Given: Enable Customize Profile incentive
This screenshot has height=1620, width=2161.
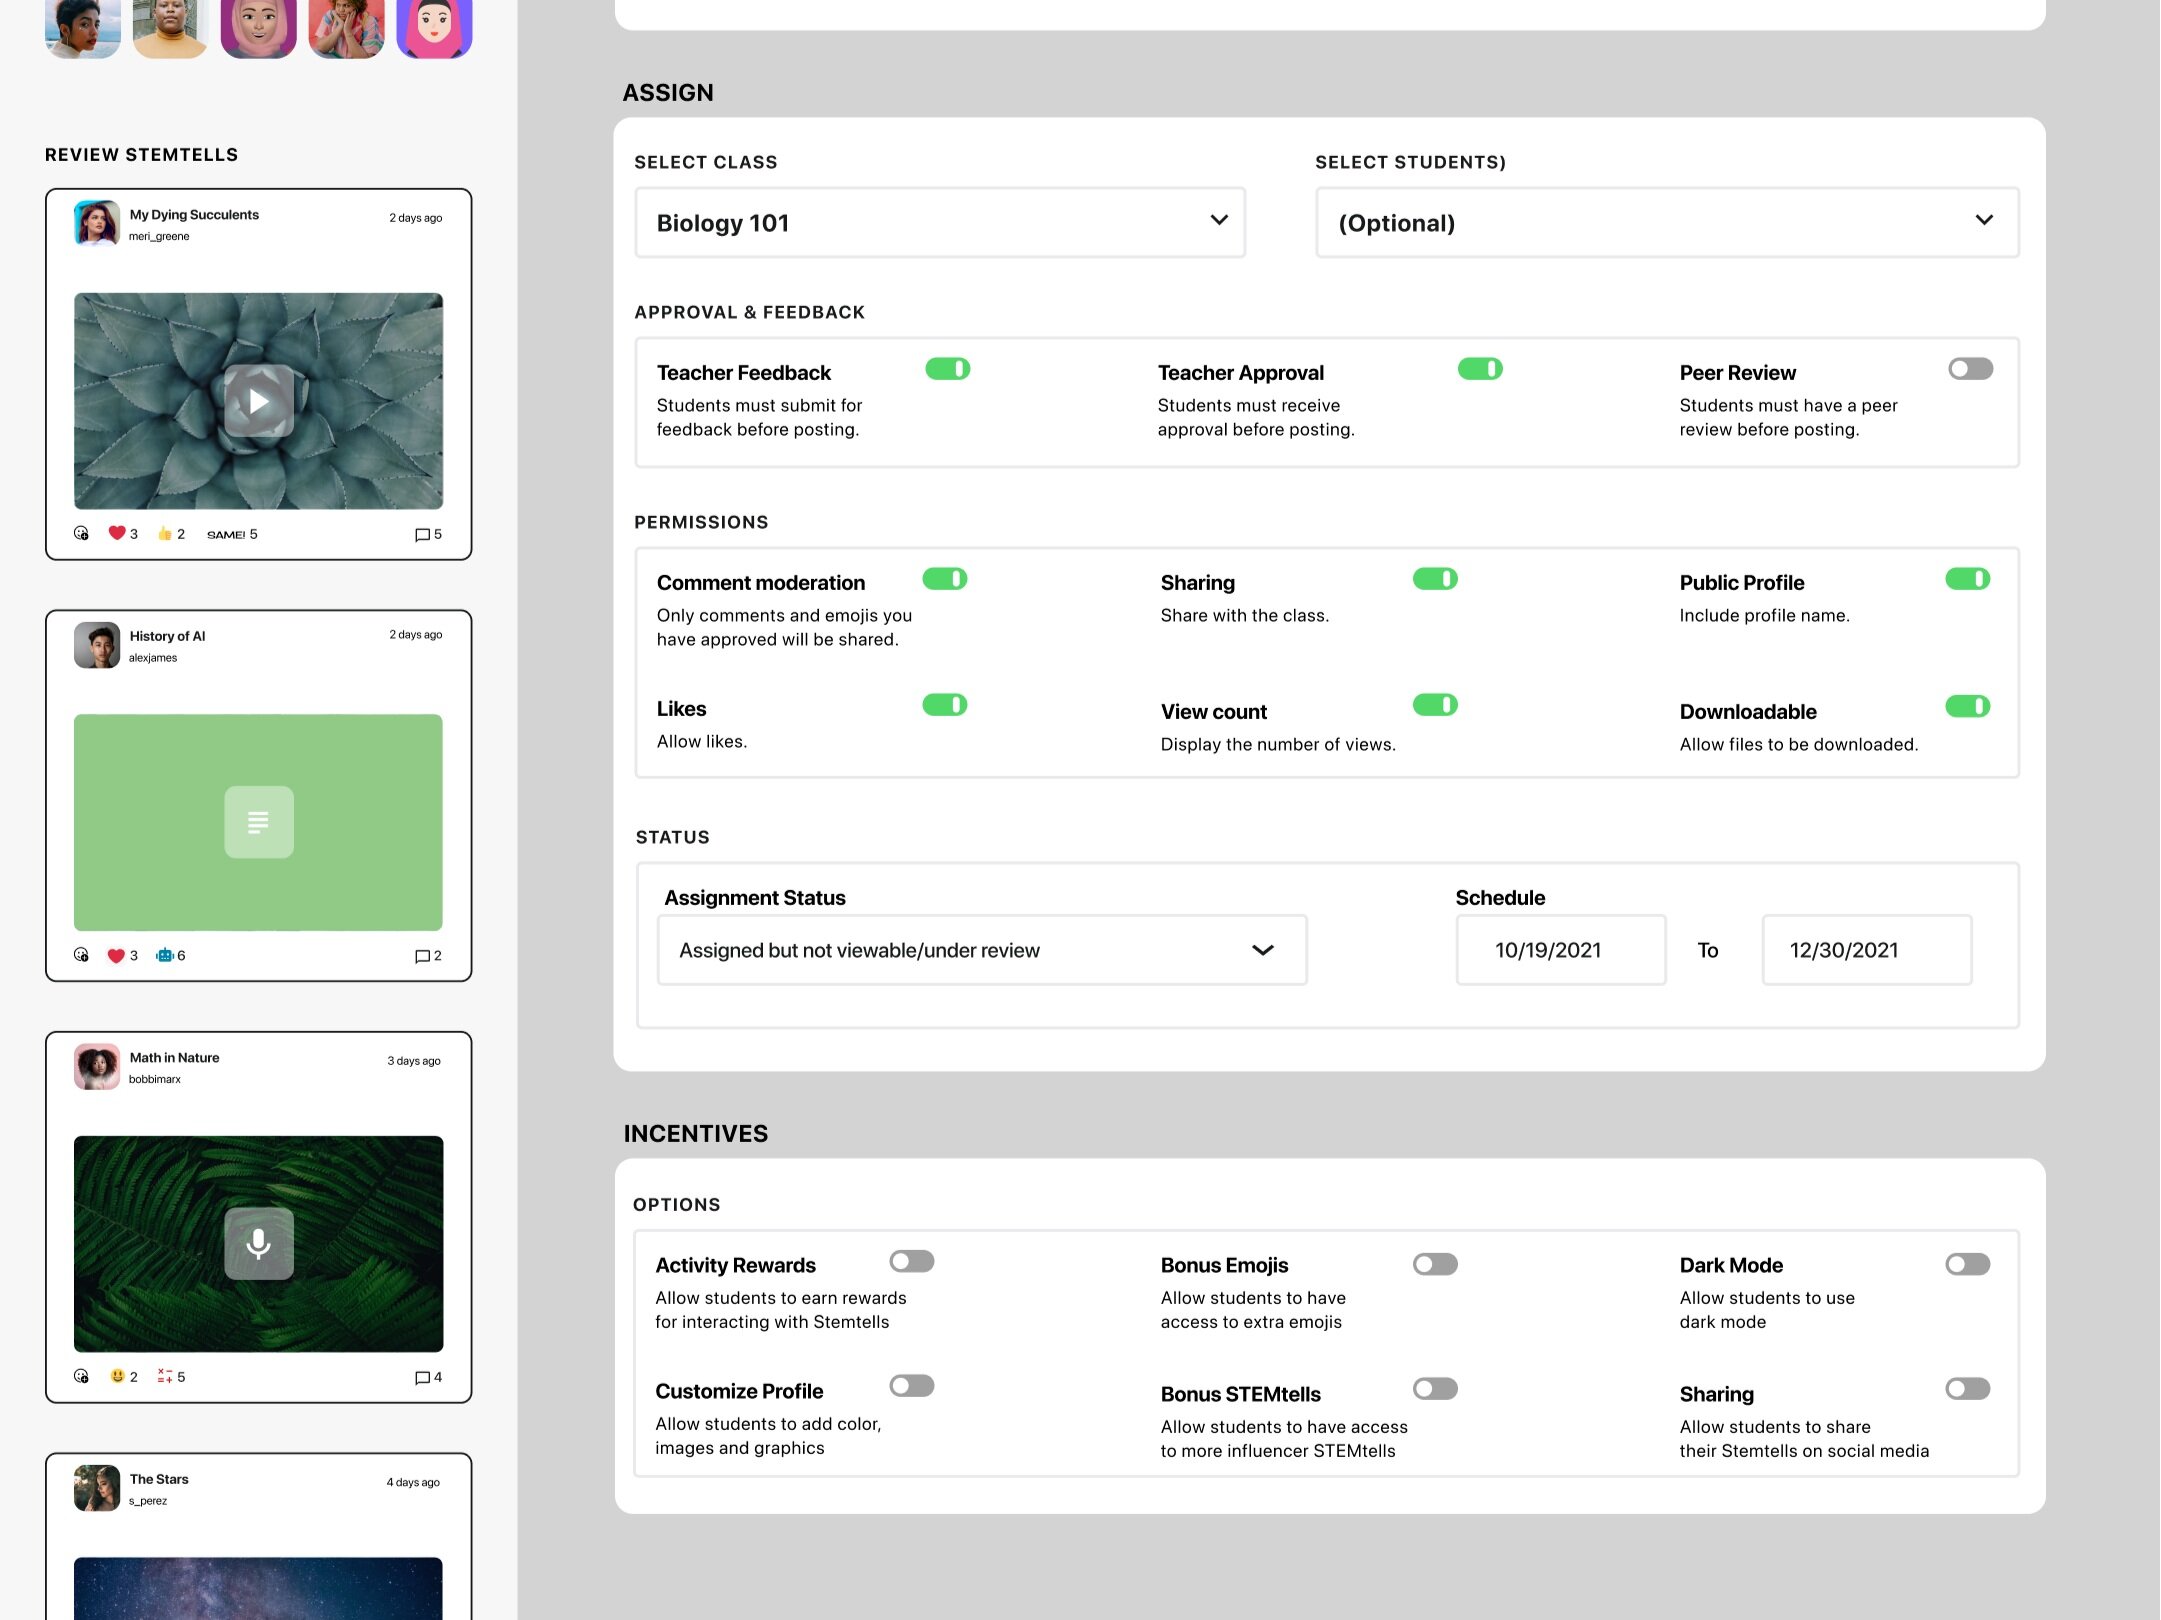Looking at the screenshot, I should [x=912, y=1386].
